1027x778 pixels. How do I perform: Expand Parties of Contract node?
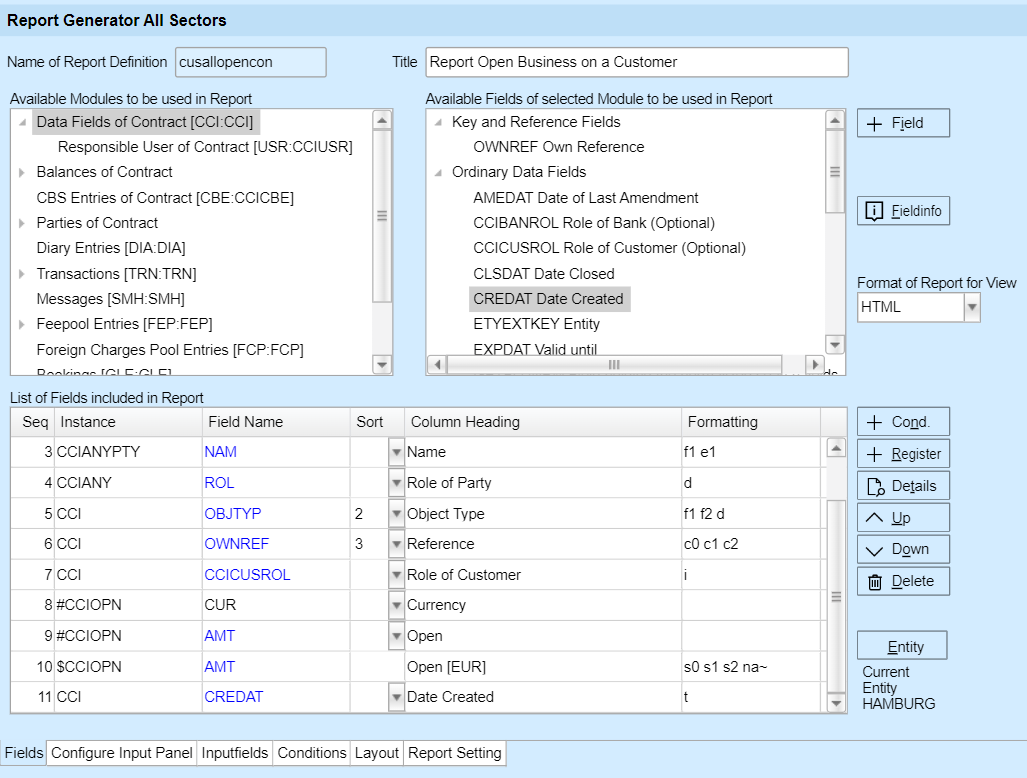(x=22, y=223)
